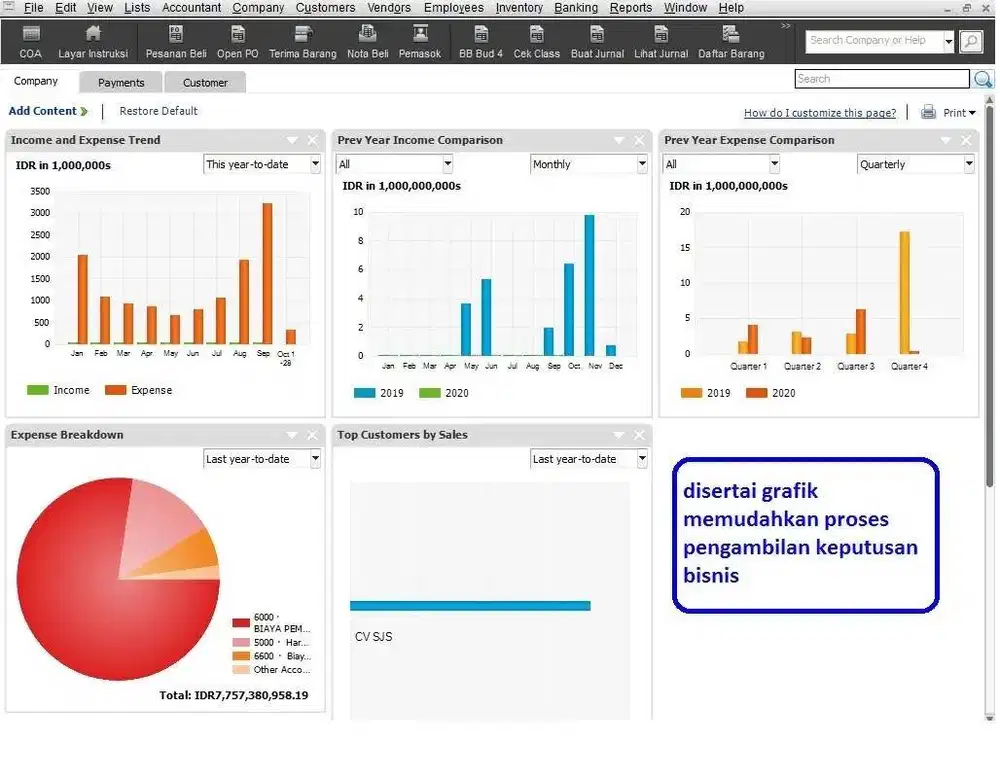Collapse the Top Customers by Sales panel

619,436
